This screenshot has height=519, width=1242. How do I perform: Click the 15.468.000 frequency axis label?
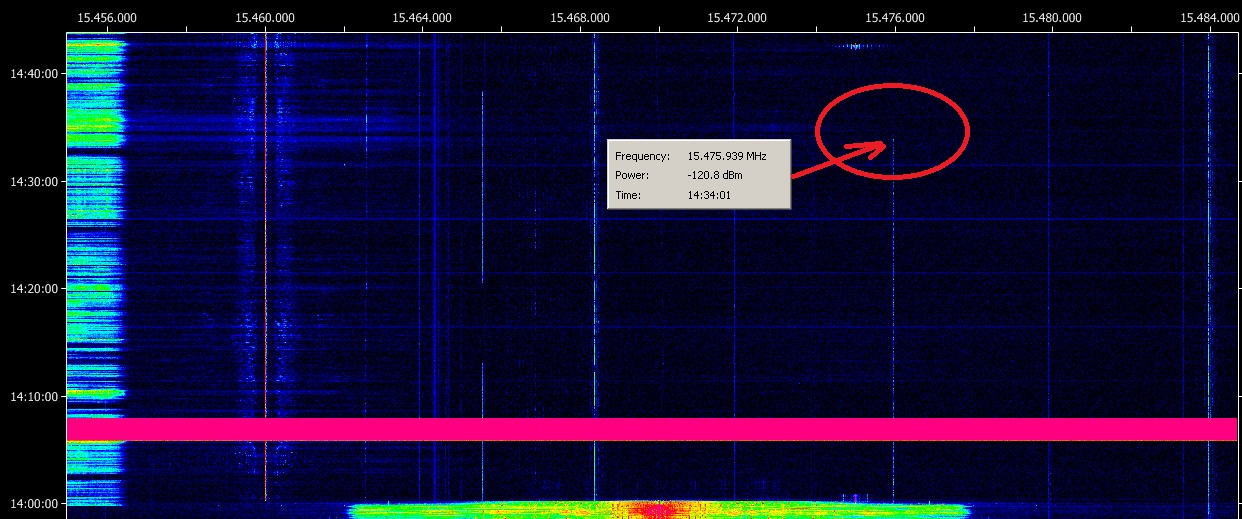point(580,17)
